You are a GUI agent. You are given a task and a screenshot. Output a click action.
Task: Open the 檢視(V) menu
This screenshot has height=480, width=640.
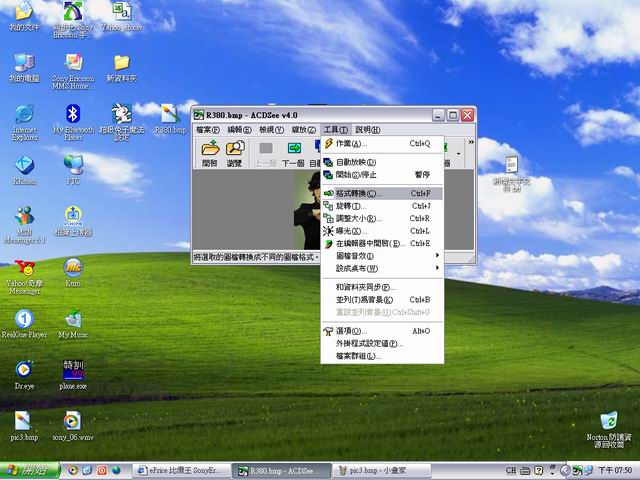click(x=271, y=130)
